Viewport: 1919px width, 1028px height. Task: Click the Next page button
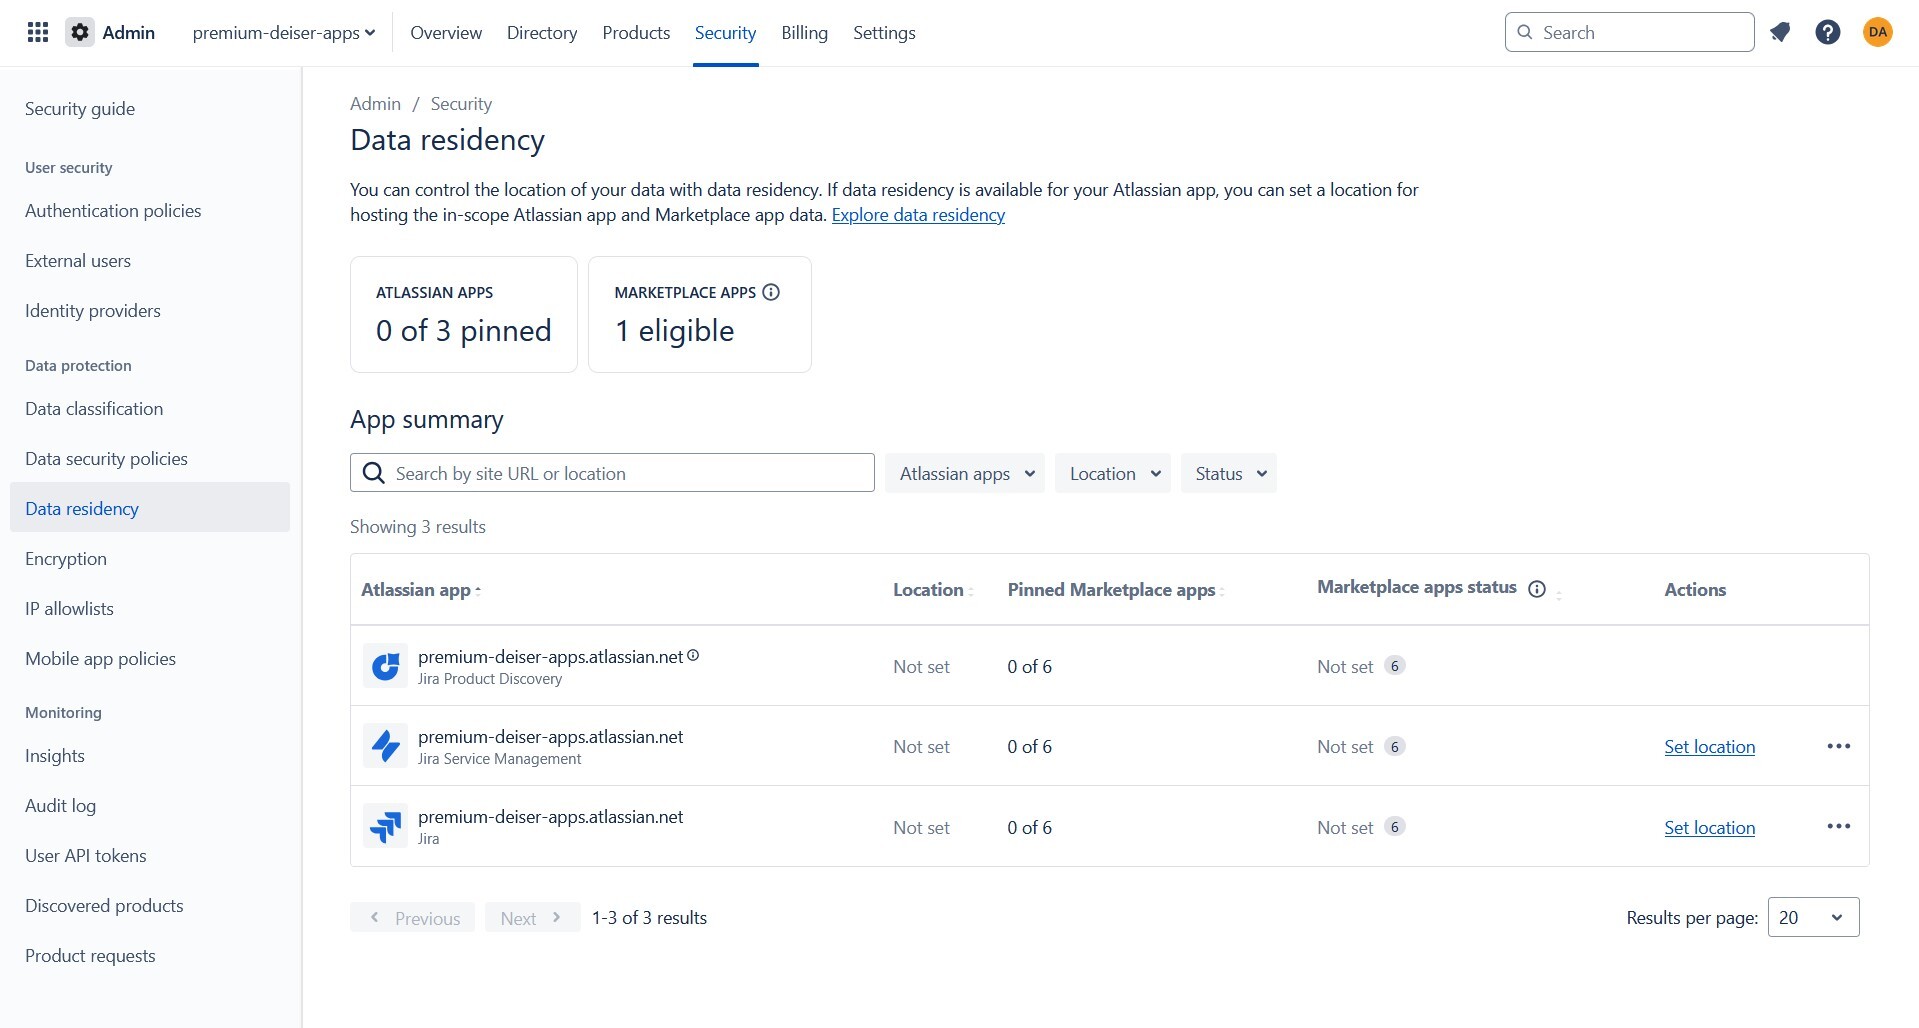(x=532, y=917)
